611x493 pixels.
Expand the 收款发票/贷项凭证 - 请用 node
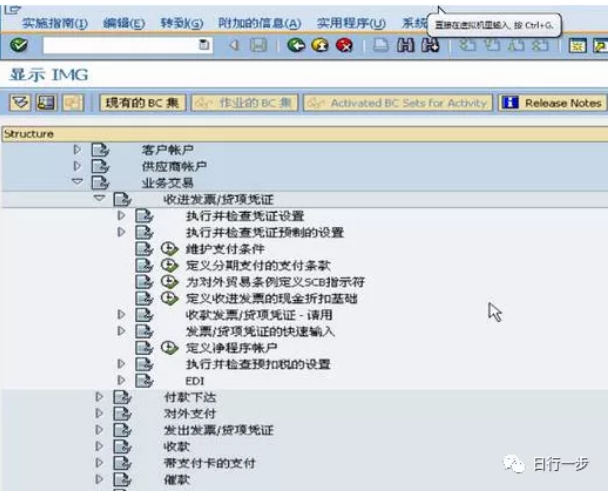tap(121, 314)
